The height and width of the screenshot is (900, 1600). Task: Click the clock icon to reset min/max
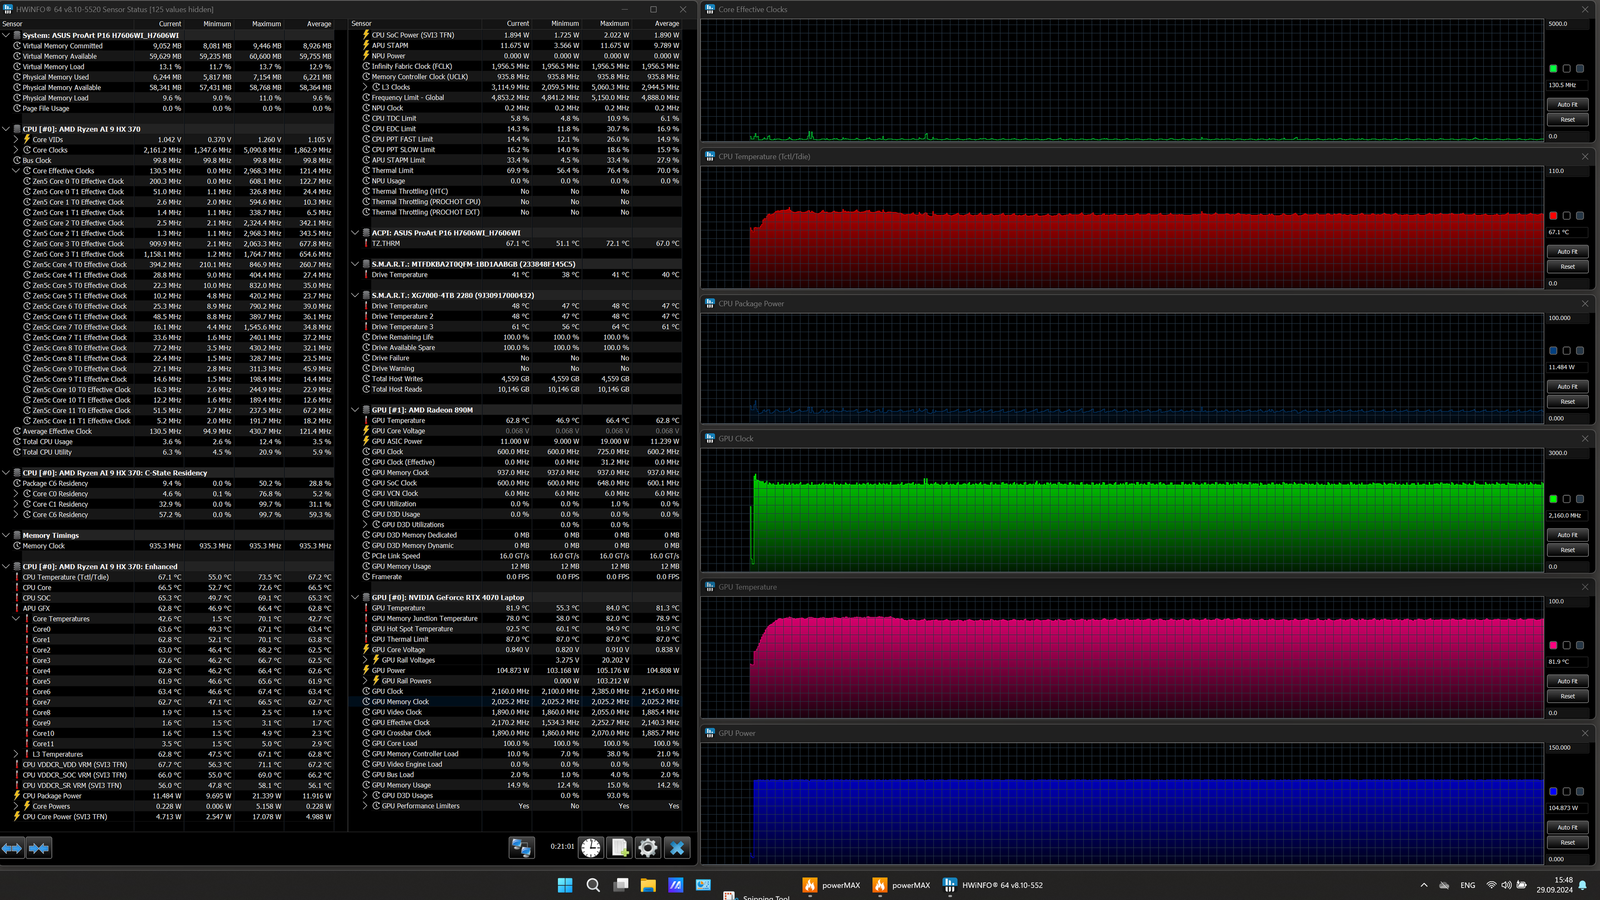pos(591,848)
